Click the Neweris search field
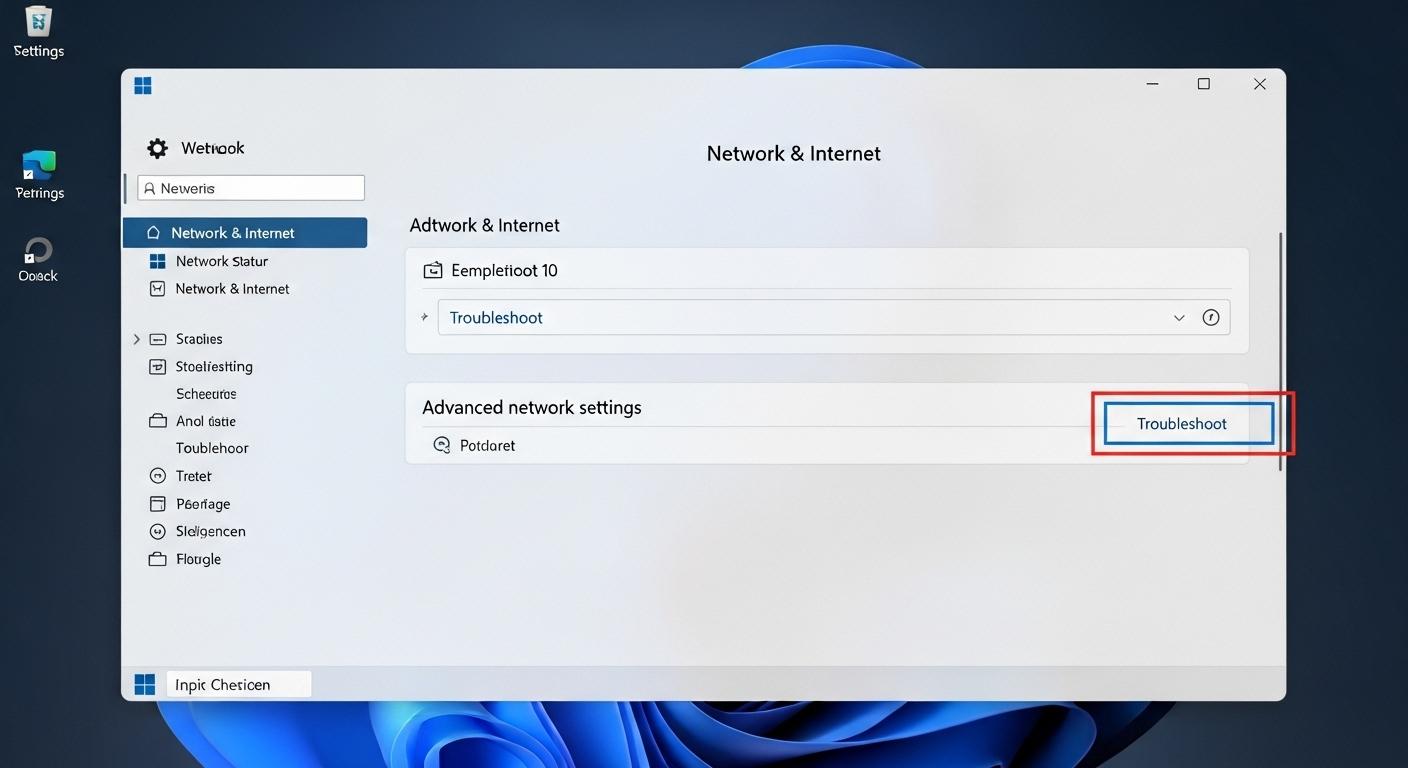Image resolution: width=1408 pixels, height=768 pixels. 250,187
